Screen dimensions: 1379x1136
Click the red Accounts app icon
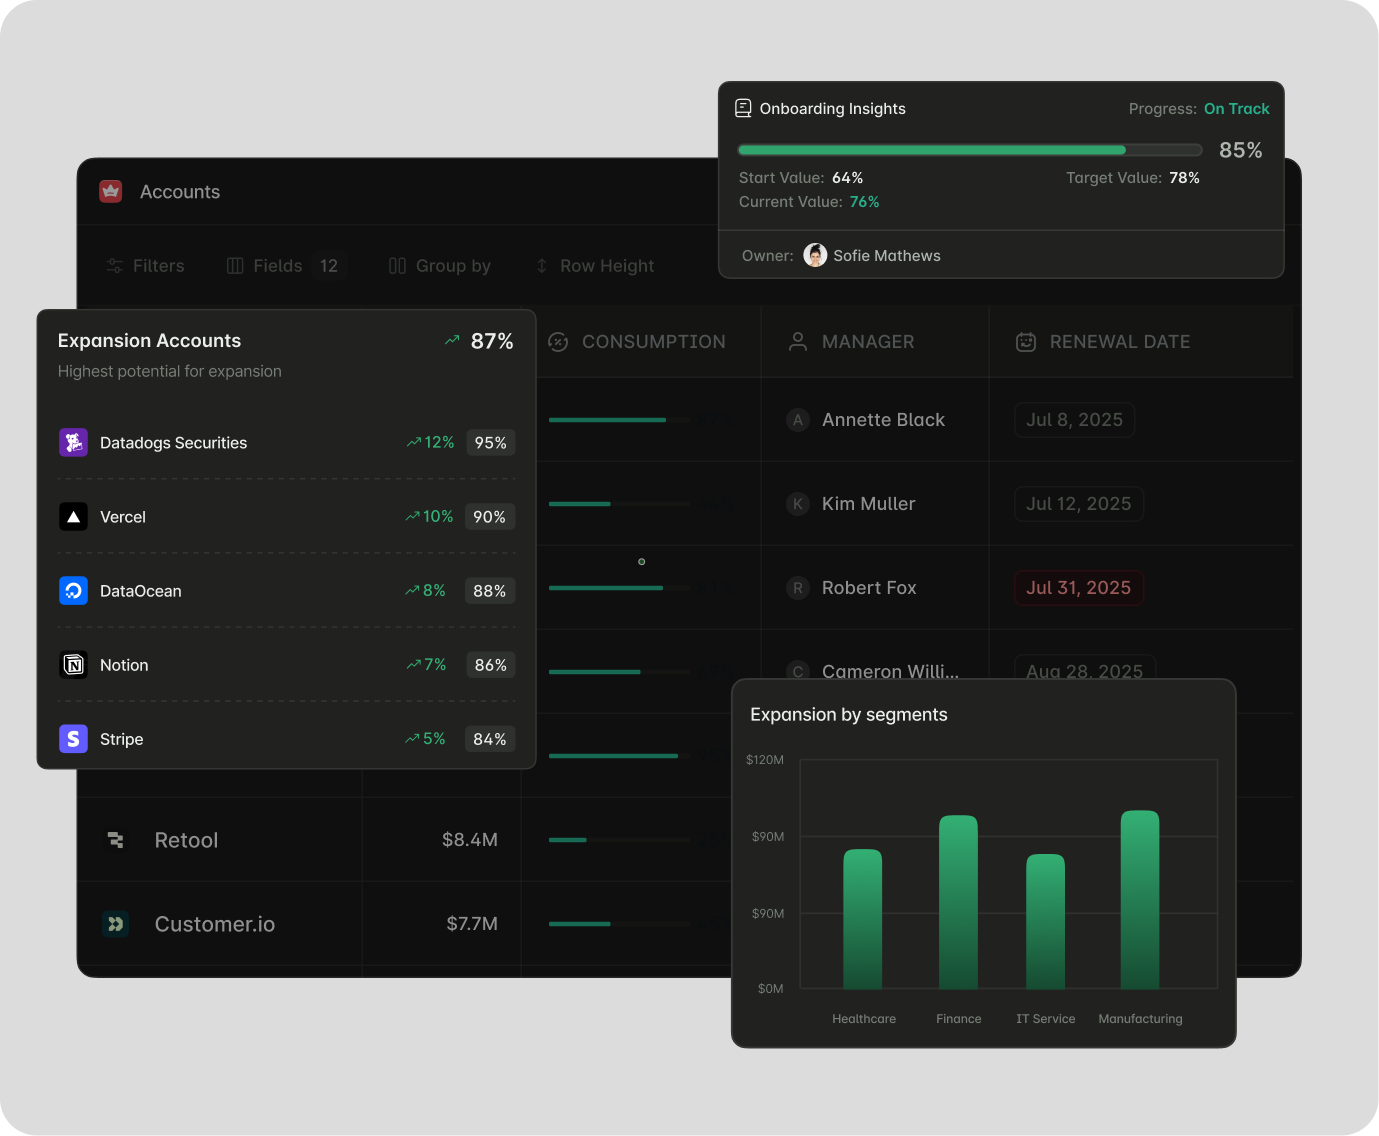(110, 191)
